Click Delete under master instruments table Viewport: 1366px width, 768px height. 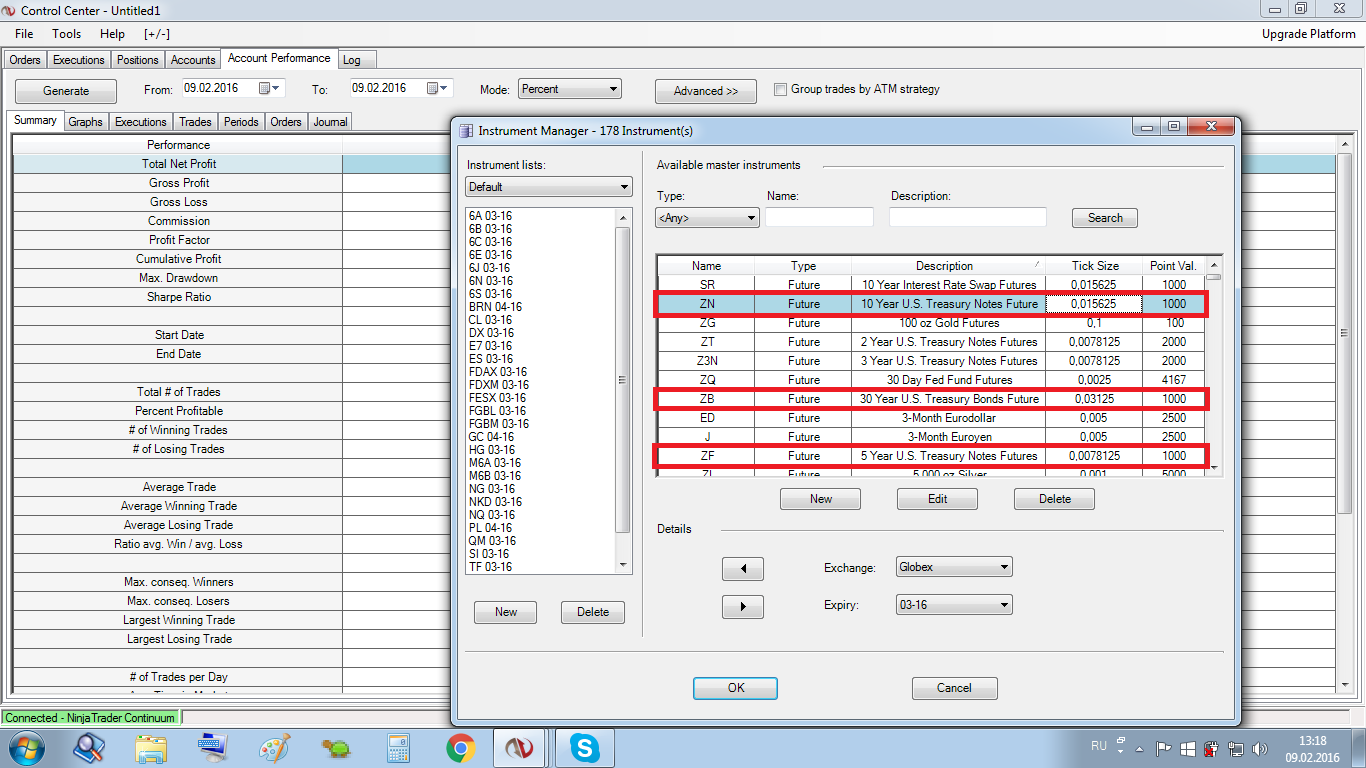(x=1054, y=499)
